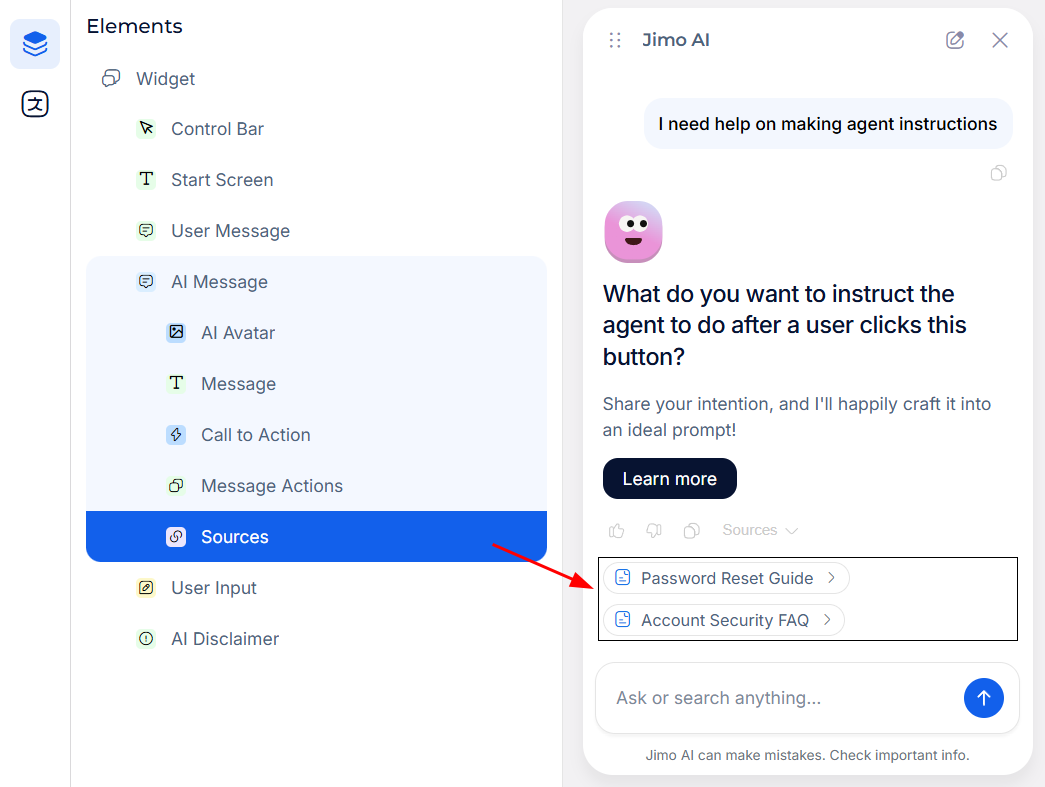Click the new chat edit icon

[x=955, y=40]
